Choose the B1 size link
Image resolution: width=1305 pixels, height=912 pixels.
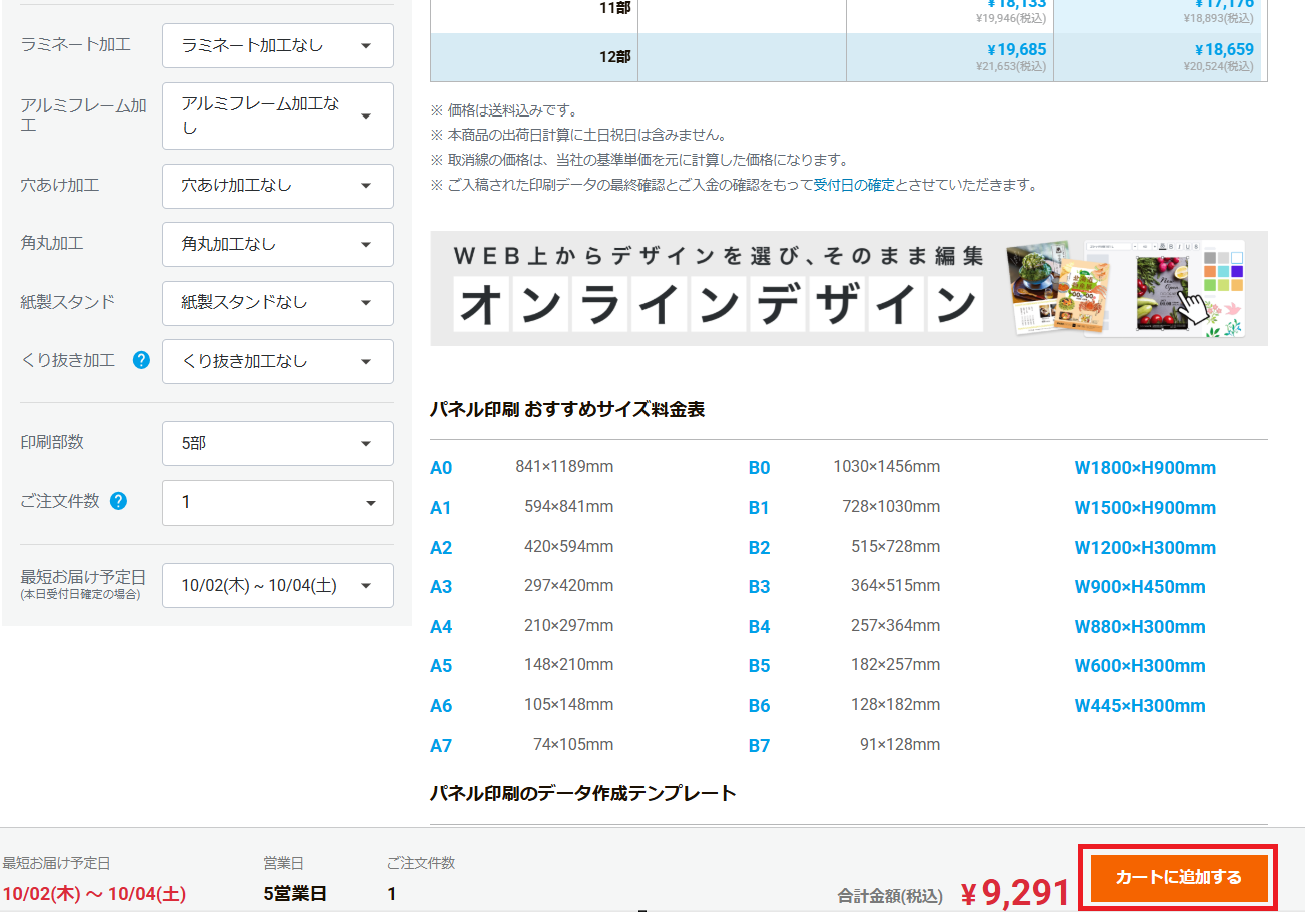[x=759, y=508]
